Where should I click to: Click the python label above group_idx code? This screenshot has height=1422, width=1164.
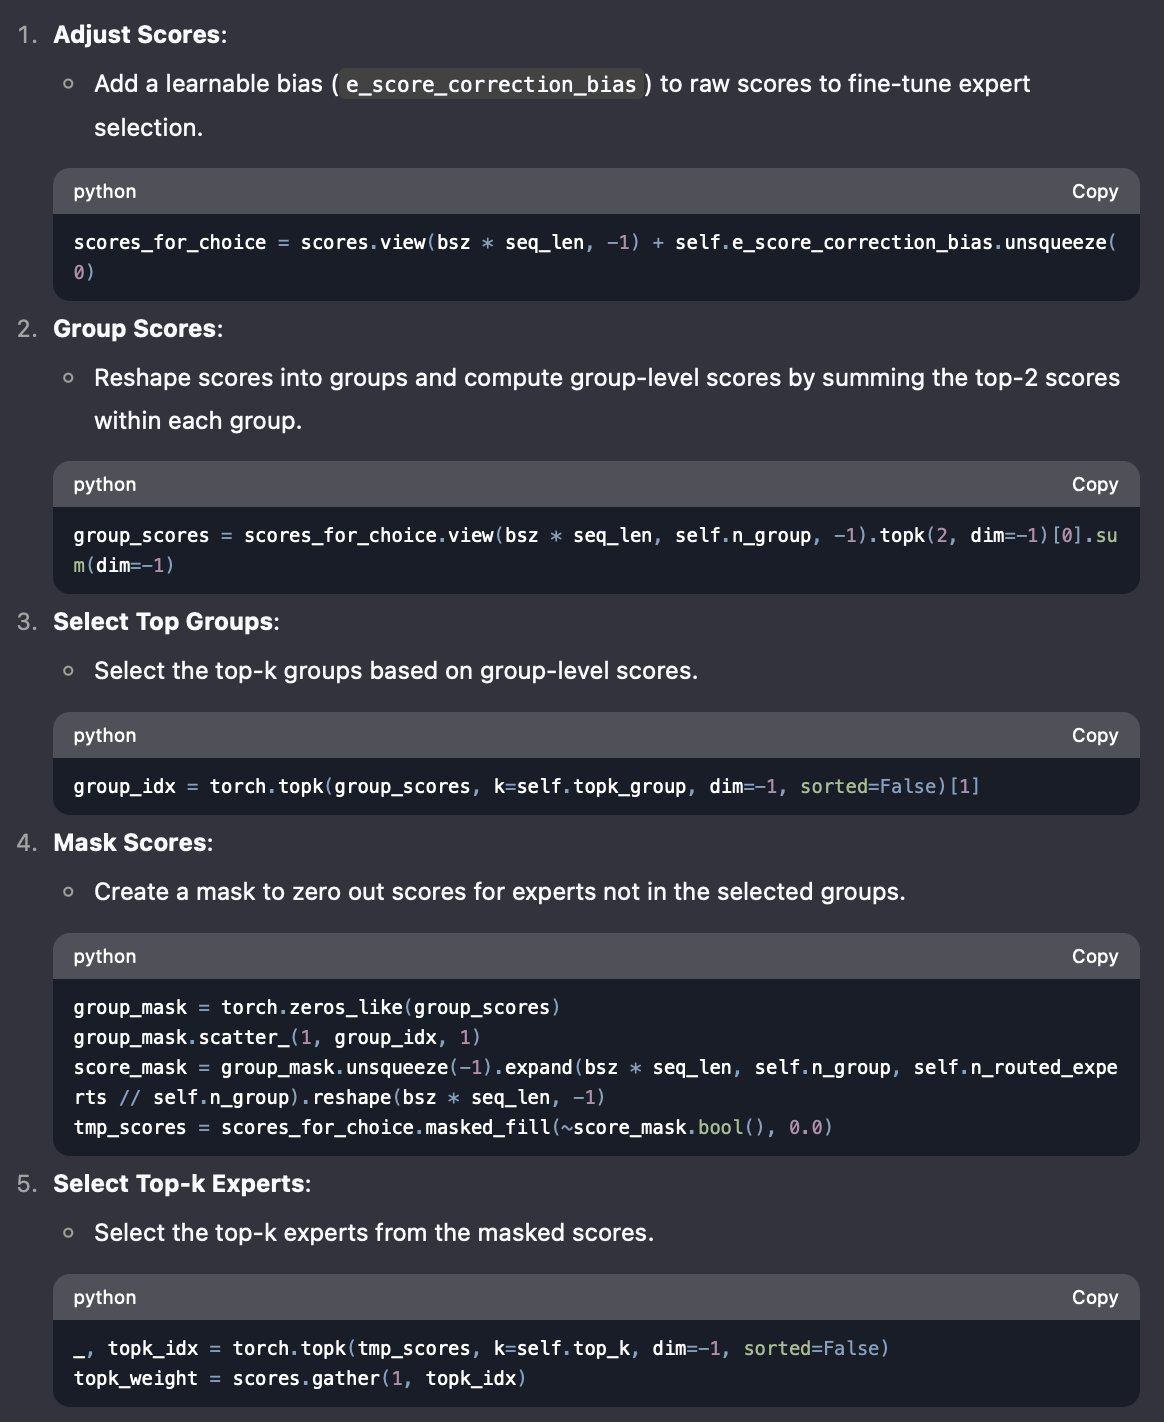(105, 735)
